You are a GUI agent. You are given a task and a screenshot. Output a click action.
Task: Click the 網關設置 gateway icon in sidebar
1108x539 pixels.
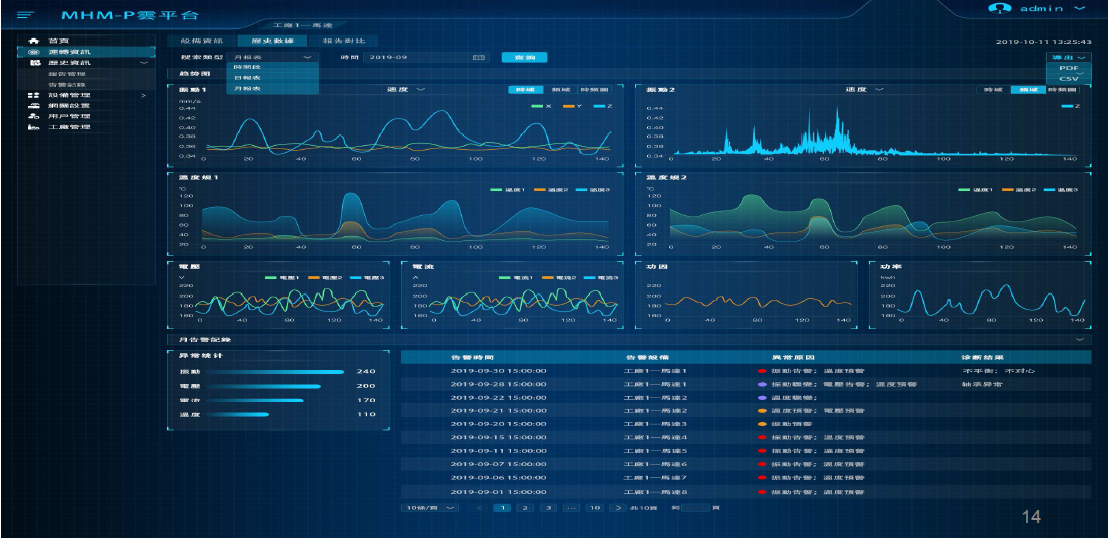point(33,105)
